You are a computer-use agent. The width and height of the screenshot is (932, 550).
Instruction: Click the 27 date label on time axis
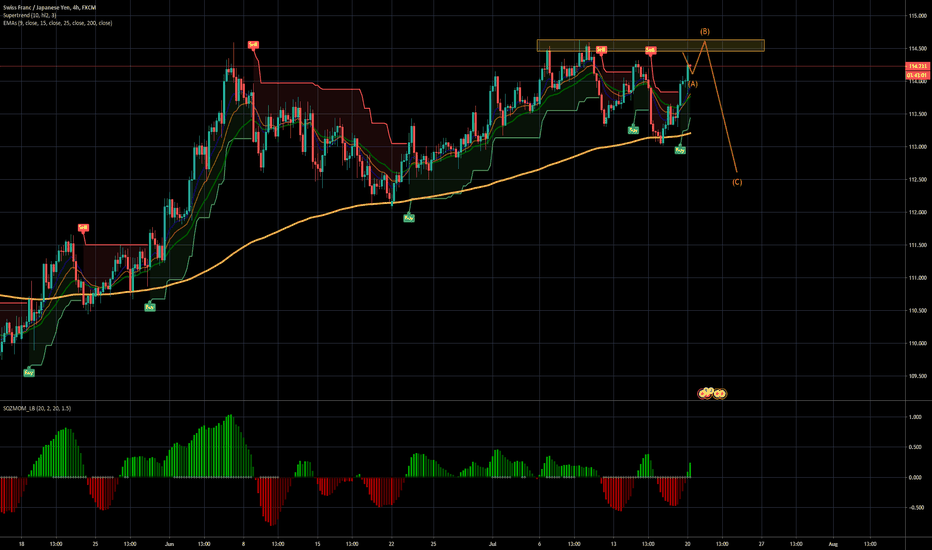click(761, 544)
